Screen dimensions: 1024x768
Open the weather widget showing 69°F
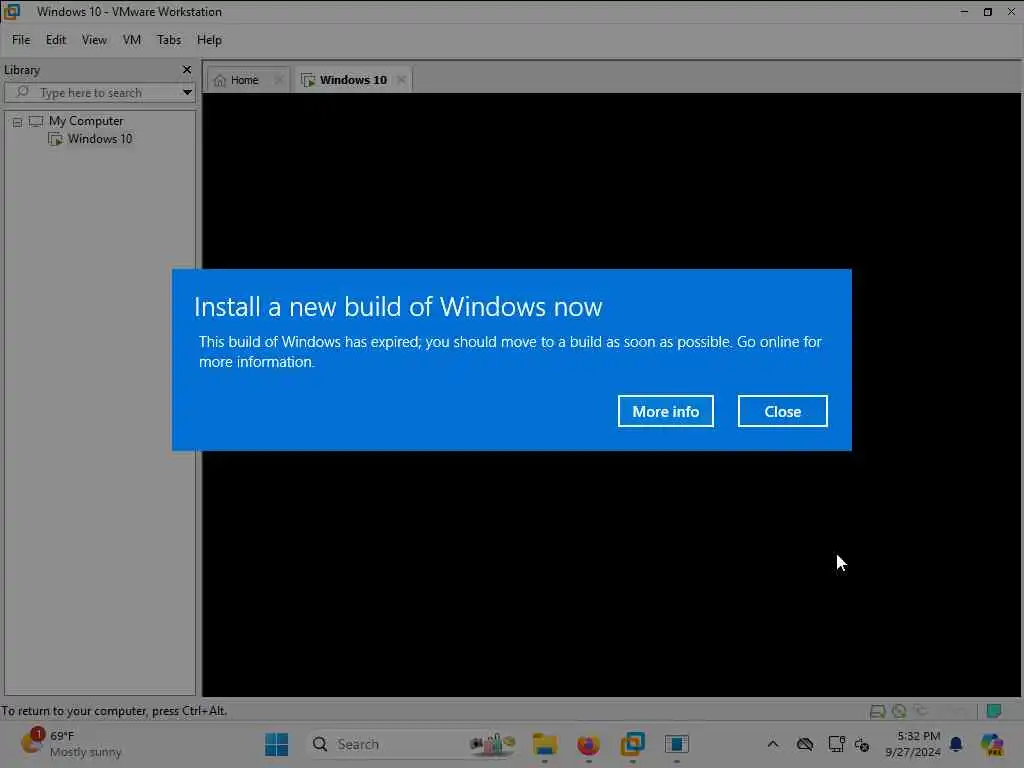pyautogui.click(x=72, y=744)
